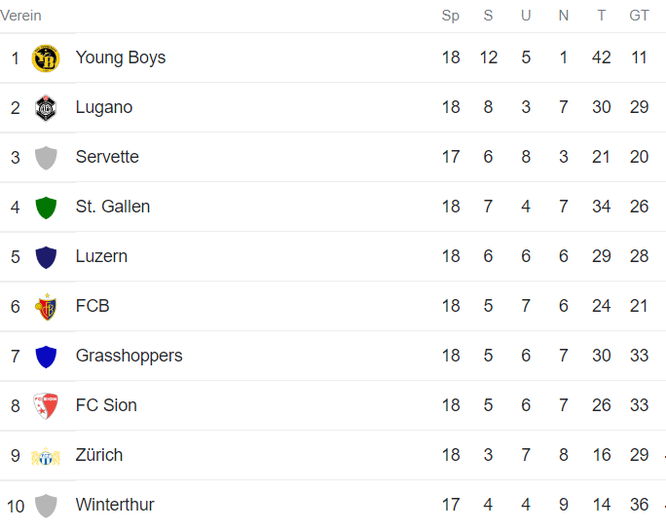Open the St. Gallen team link
This screenshot has height=531, width=666.
(x=113, y=206)
